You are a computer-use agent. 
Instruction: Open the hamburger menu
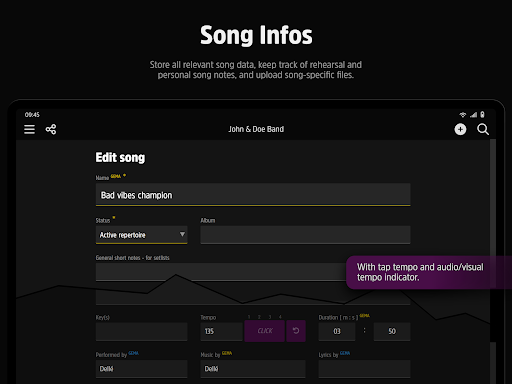click(29, 129)
